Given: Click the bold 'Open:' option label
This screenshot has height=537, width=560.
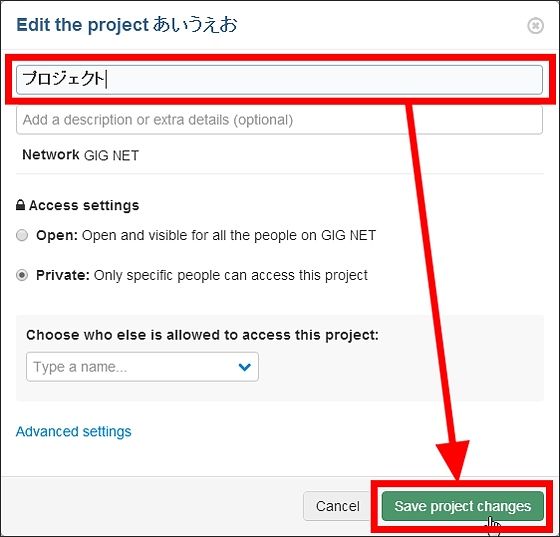Looking at the screenshot, I should (x=57, y=235).
